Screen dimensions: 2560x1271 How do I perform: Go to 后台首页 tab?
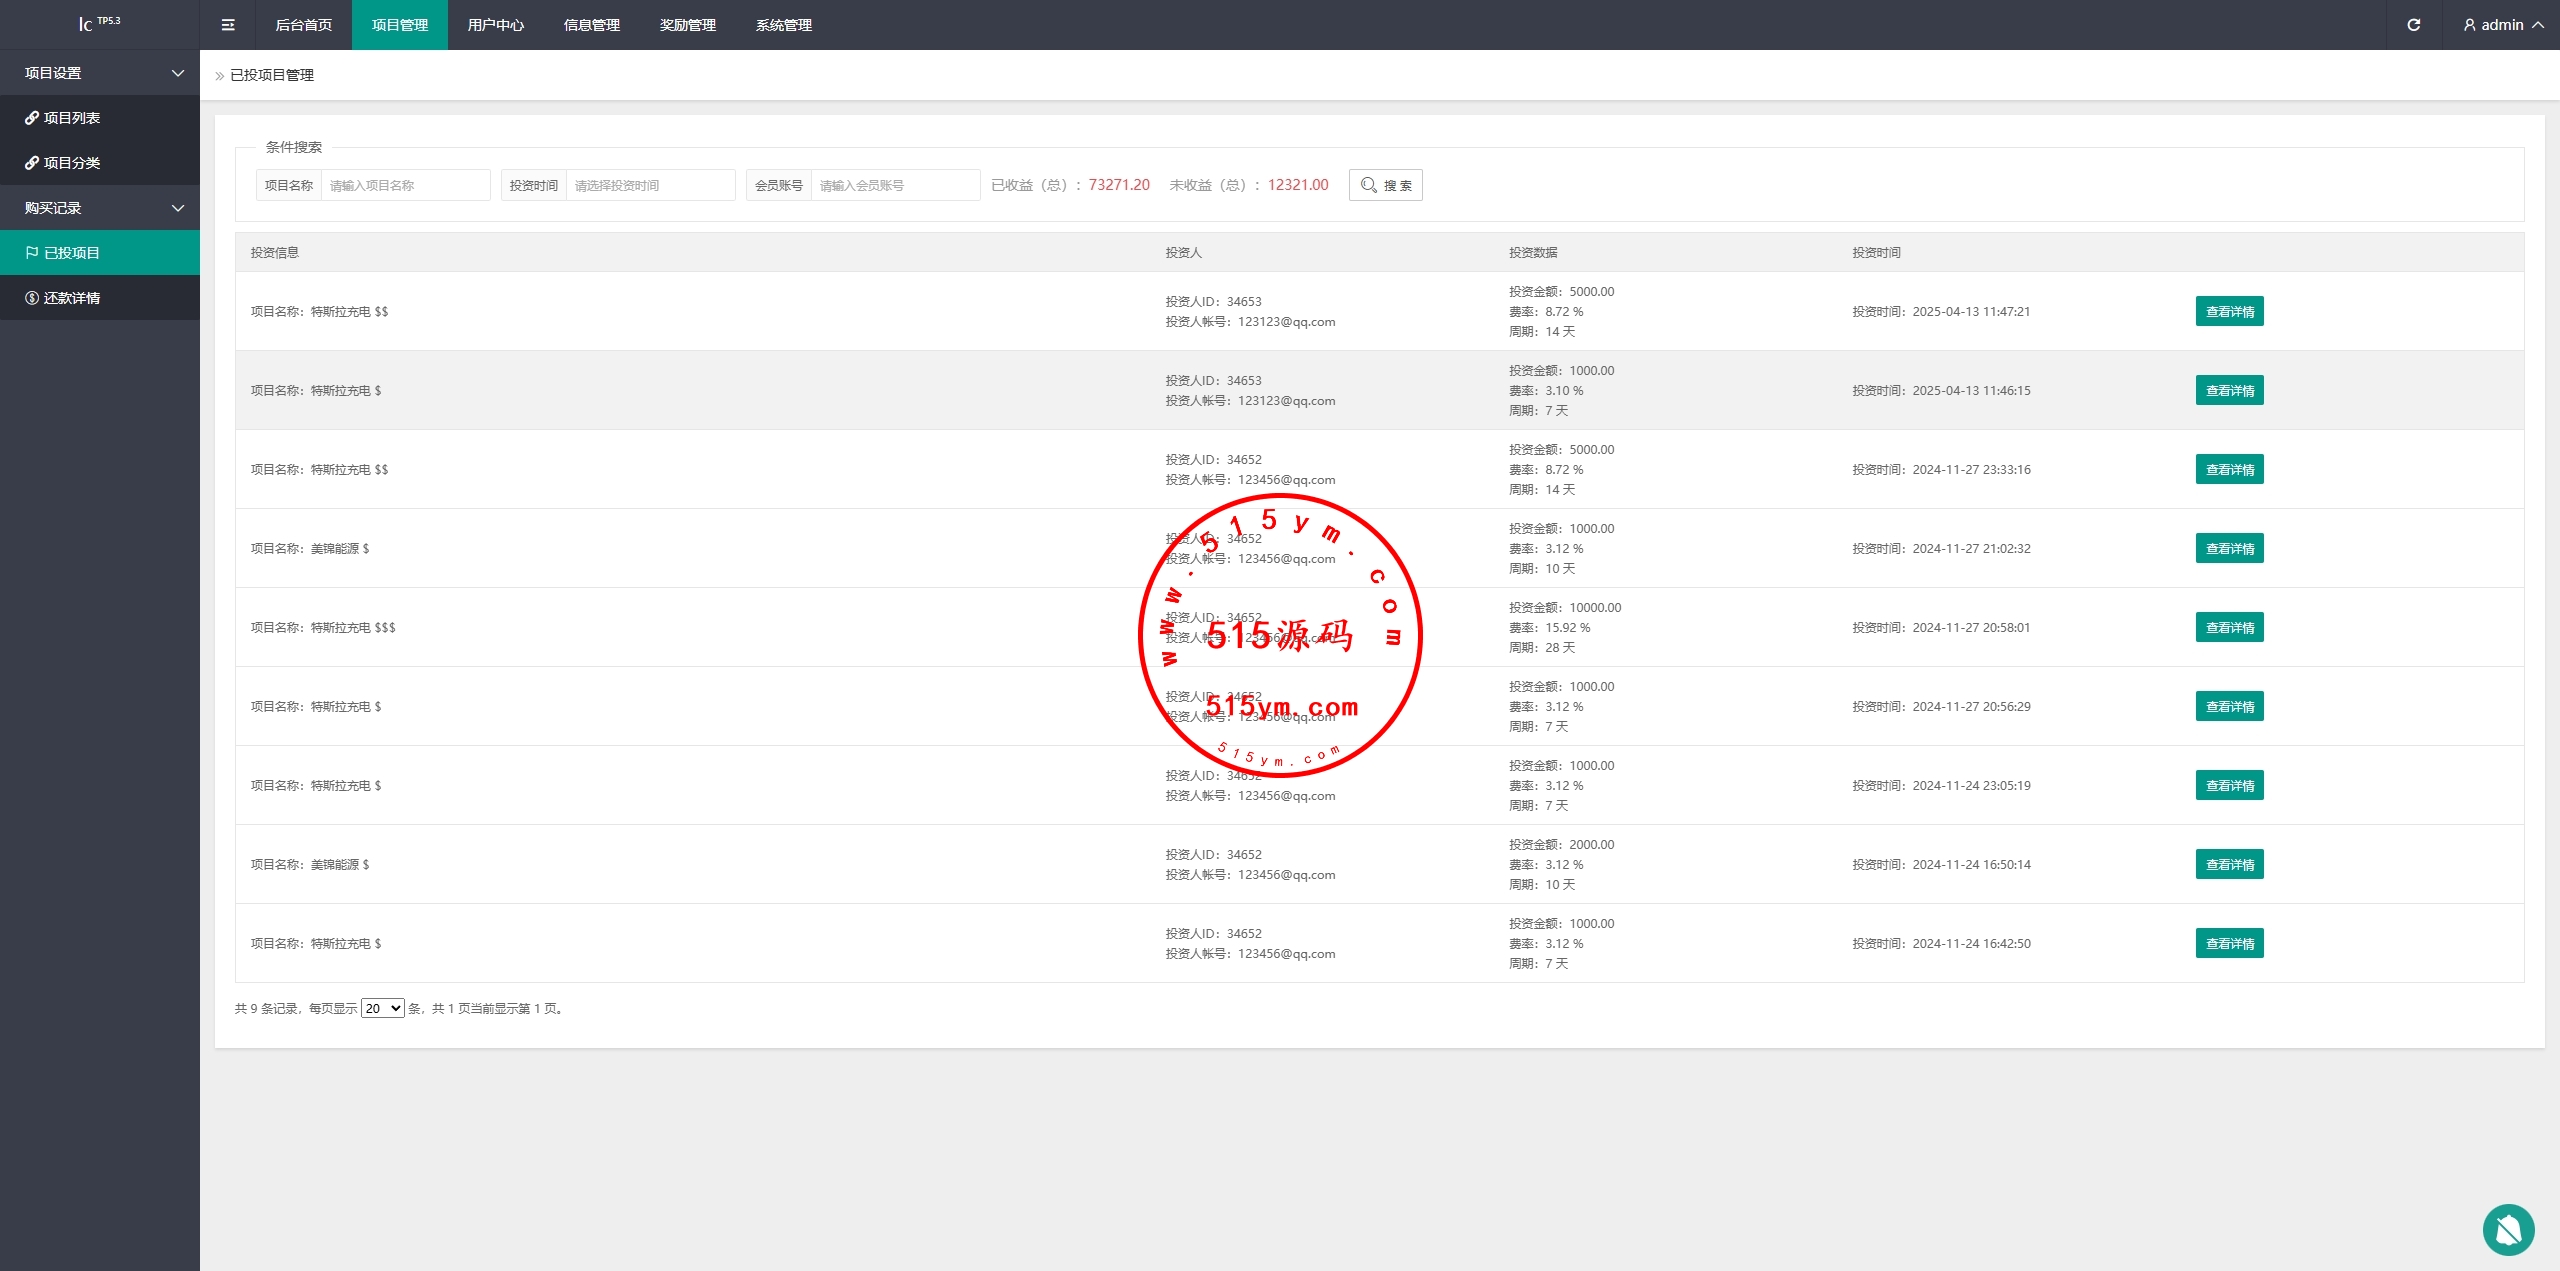point(303,25)
